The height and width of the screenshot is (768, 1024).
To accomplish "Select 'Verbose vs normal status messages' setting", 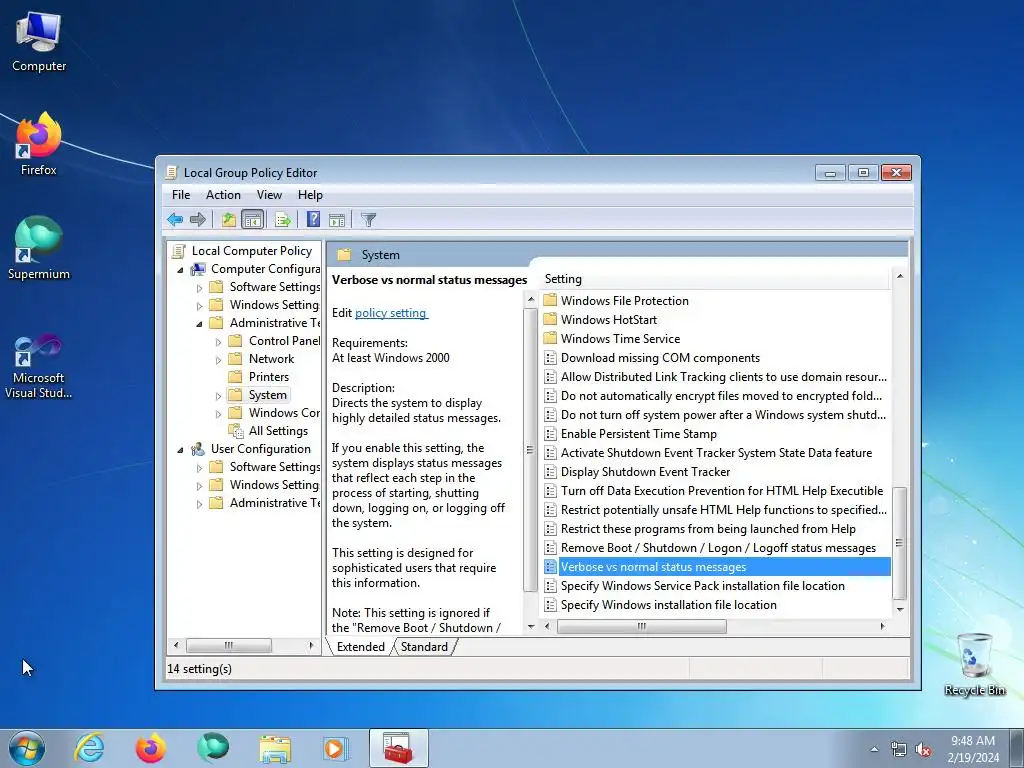I will pyautogui.click(x=716, y=567).
